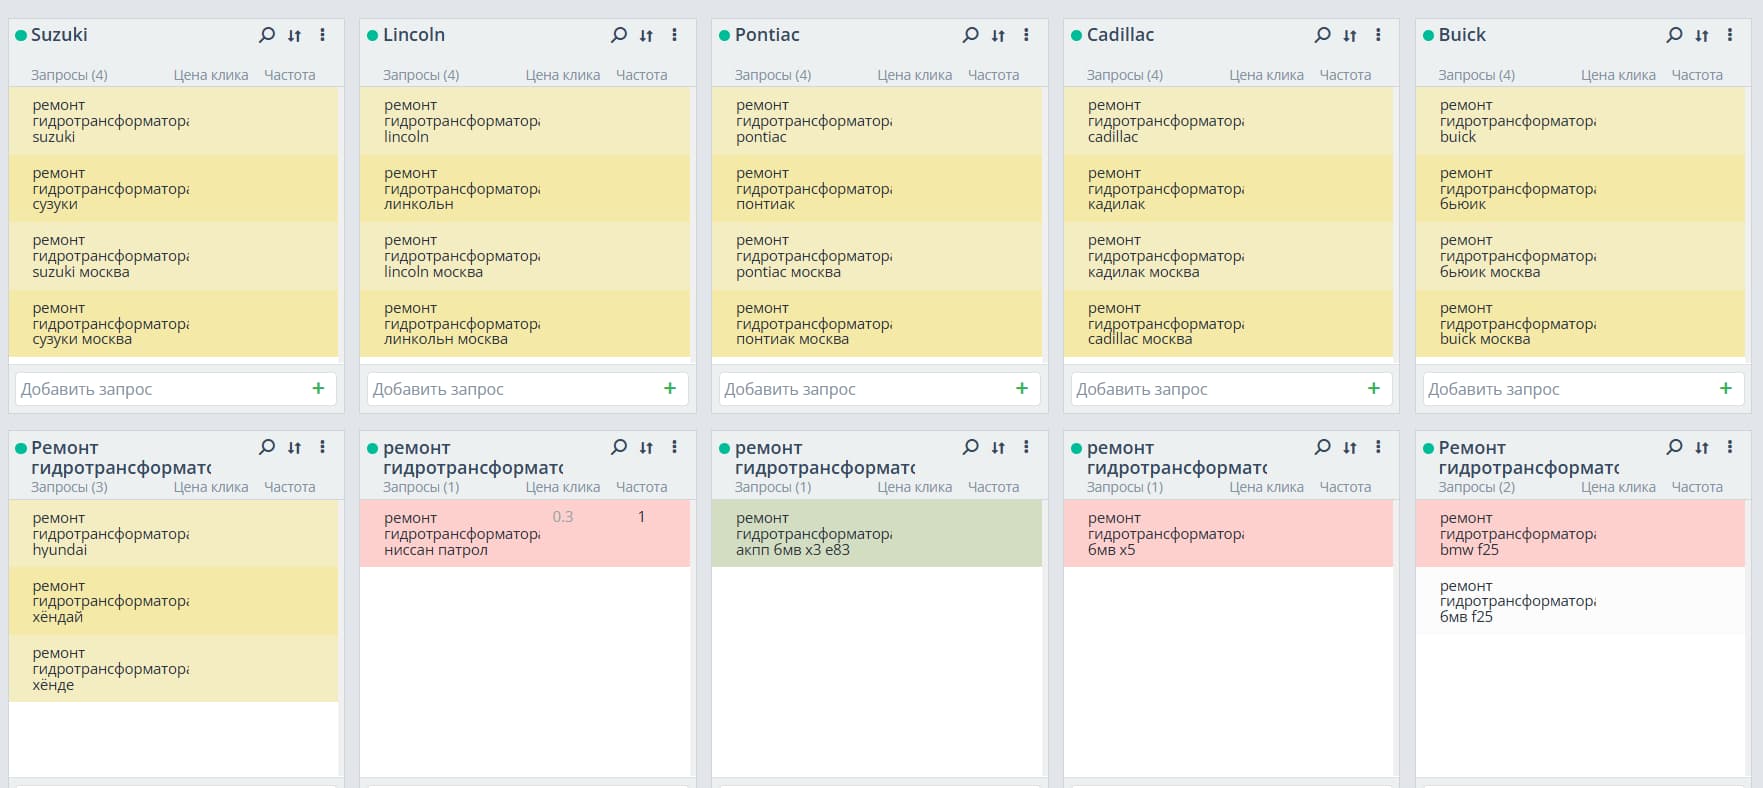Sort by Цена клика column in Pontiac group
This screenshot has height=788, width=1763.
914,75
